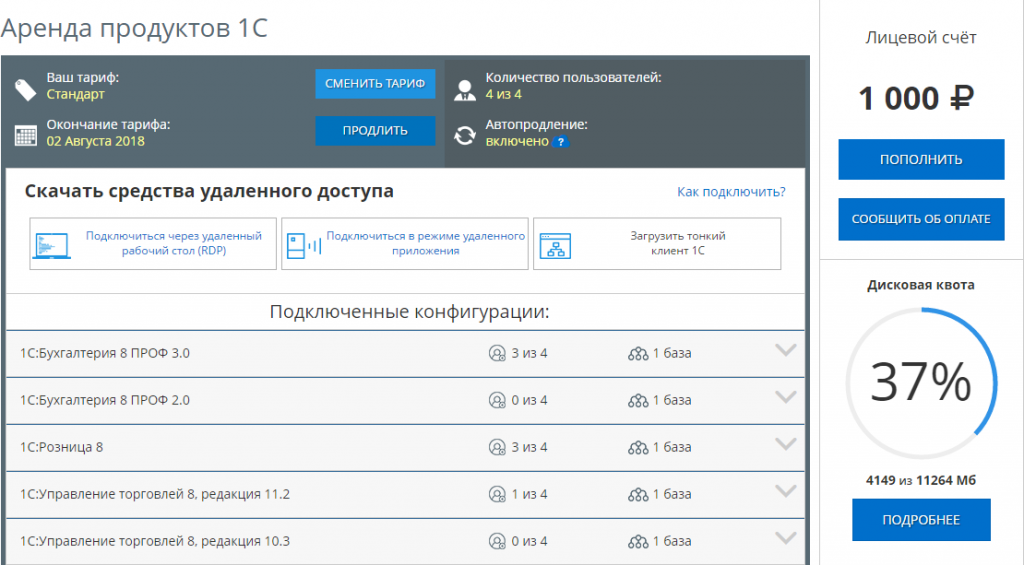Click database icon in 1С:Розница 8 row
The image size is (1024, 565).
(x=638, y=448)
